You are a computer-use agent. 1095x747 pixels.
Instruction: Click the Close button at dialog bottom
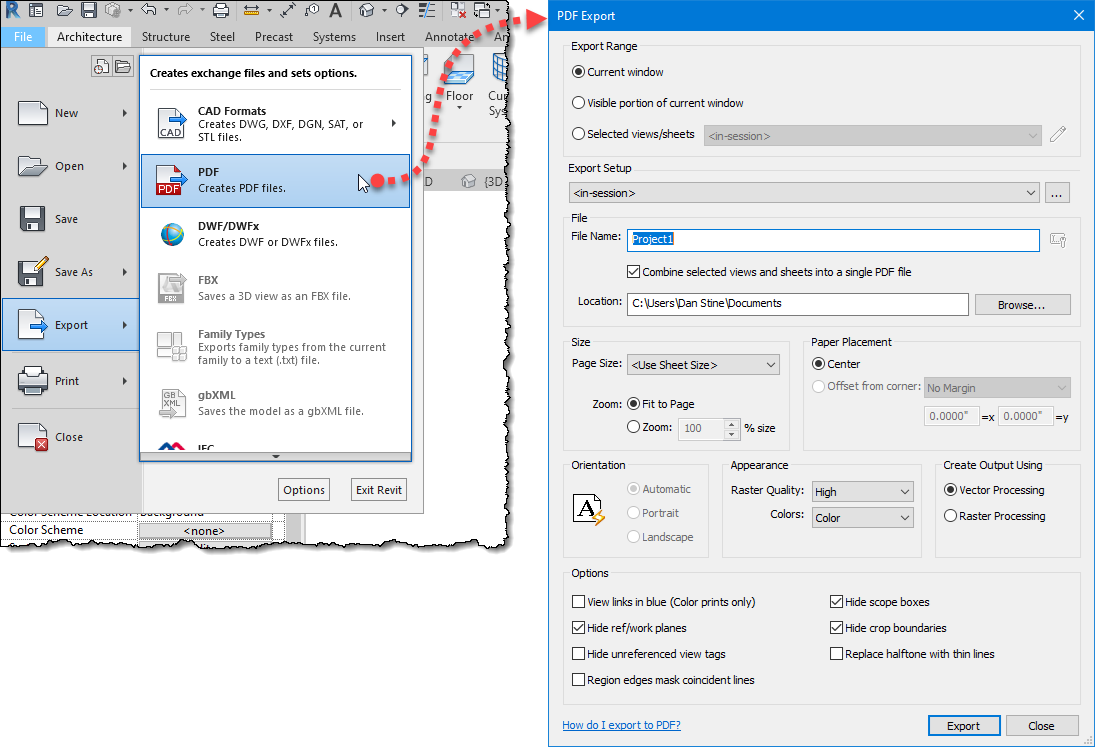[x=1041, y=726]
